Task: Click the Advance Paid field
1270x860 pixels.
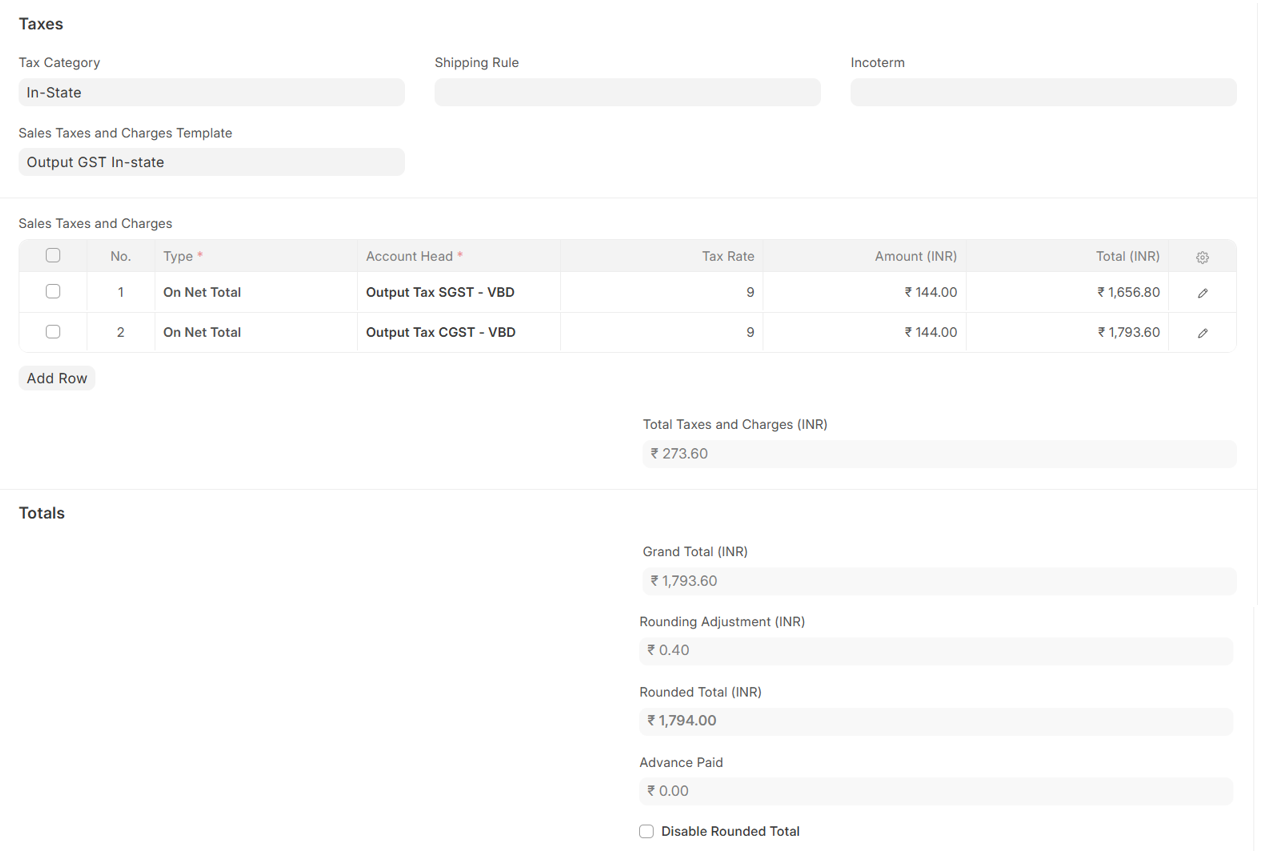Action: (936, 791)
